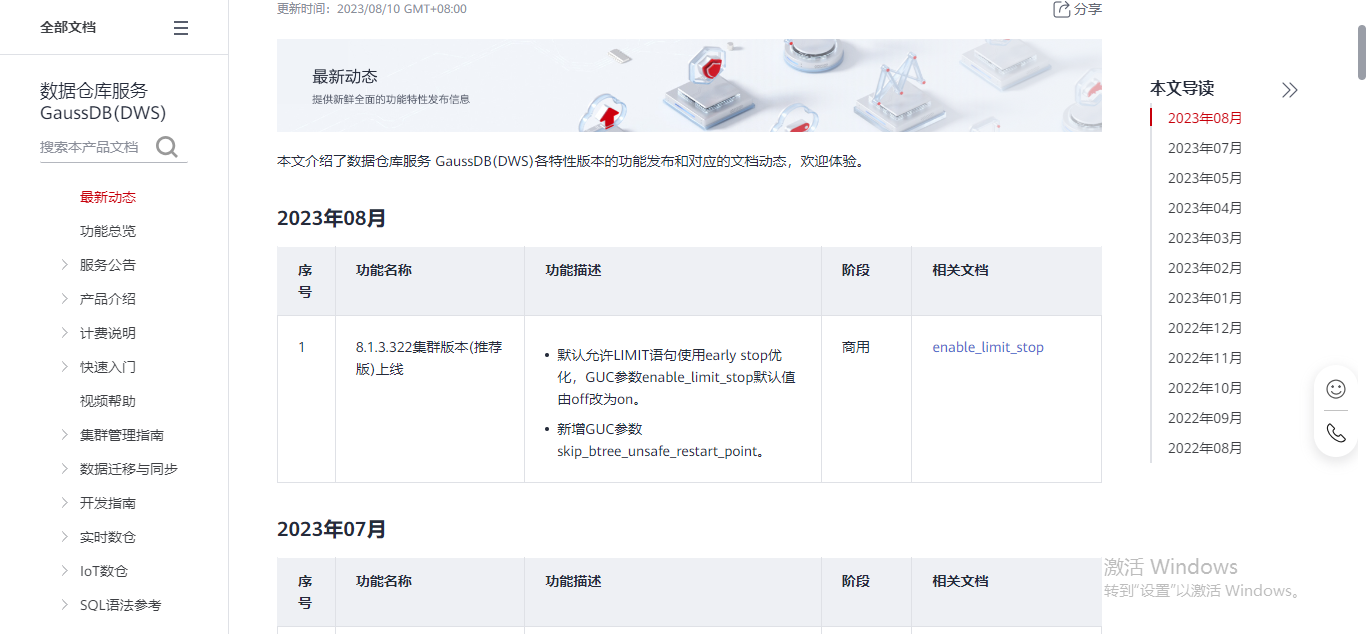Jump to 2022年10月 in article guide
The width and height of the screenshot is (1366, 634).
(x=1205, y=388)
